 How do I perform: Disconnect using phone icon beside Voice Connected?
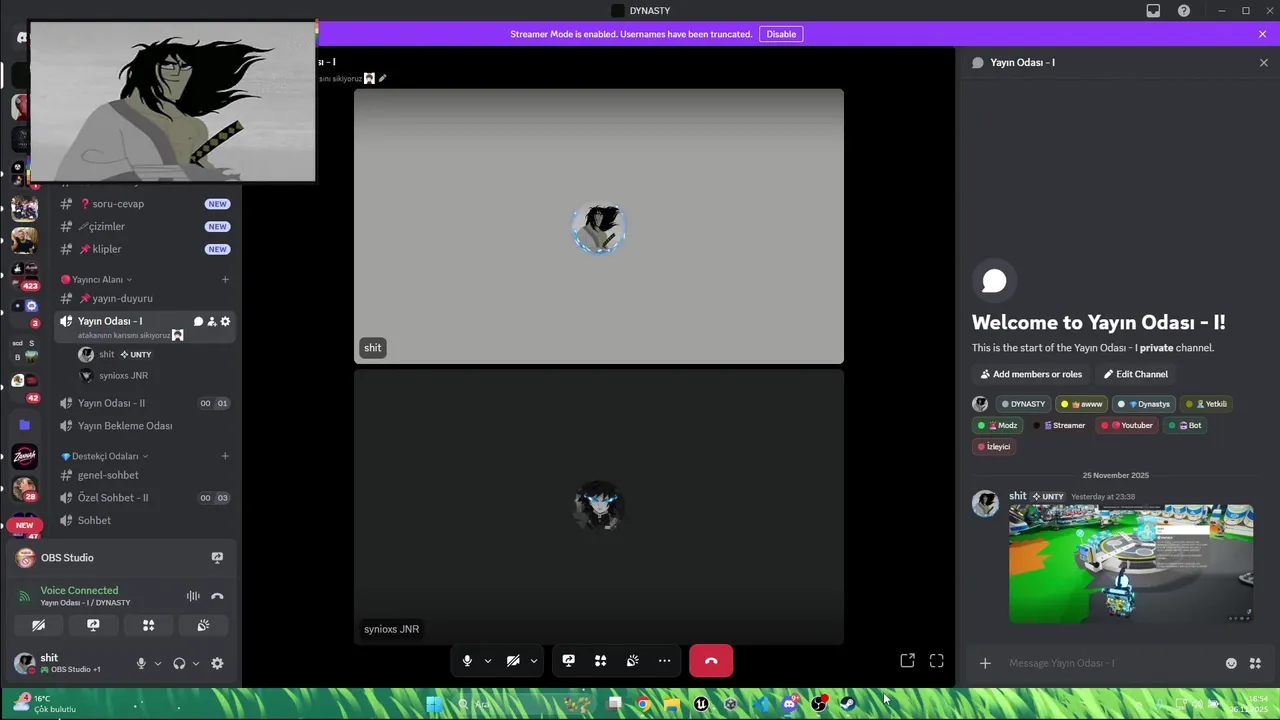click(217, 596)
